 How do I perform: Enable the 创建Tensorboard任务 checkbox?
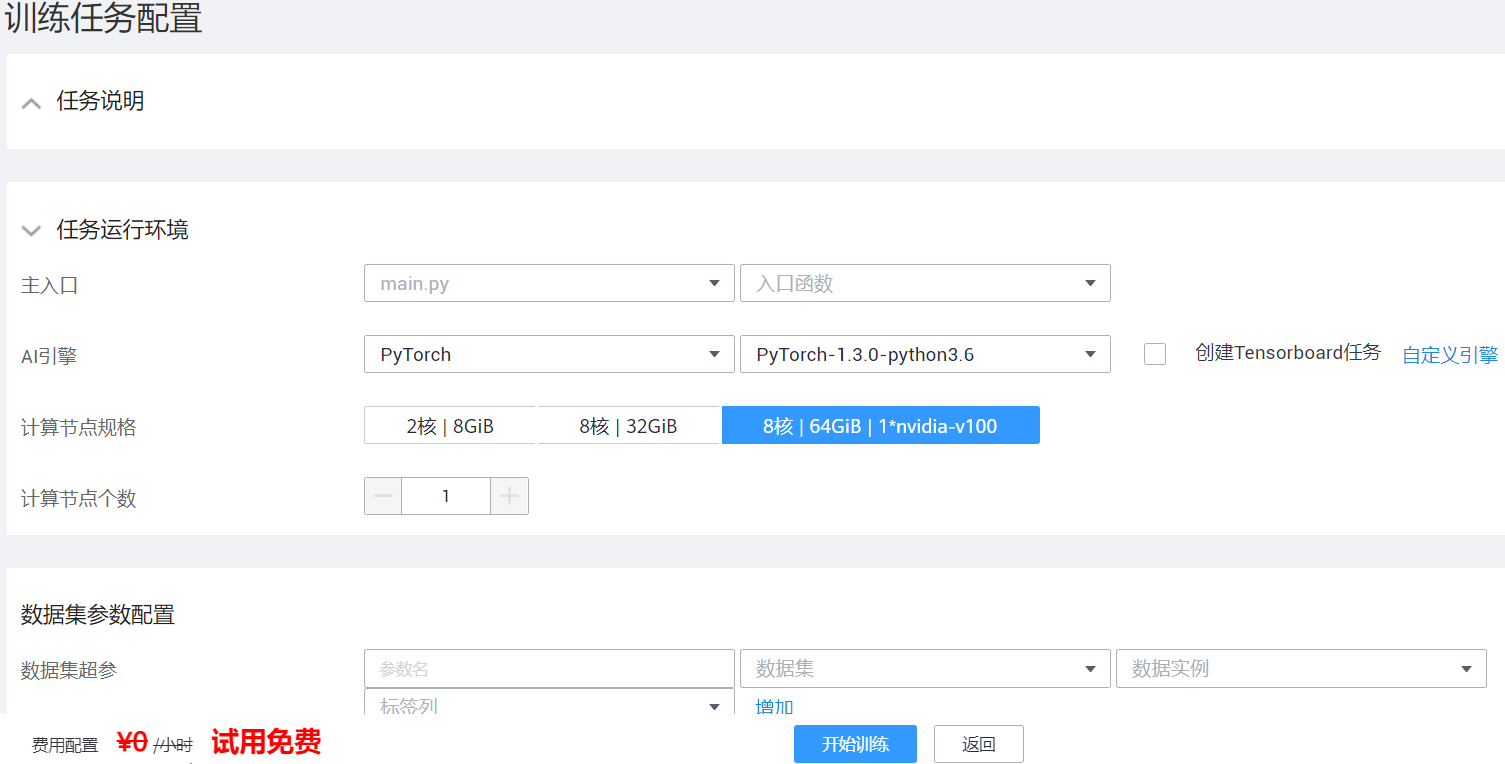point(1155,354)
